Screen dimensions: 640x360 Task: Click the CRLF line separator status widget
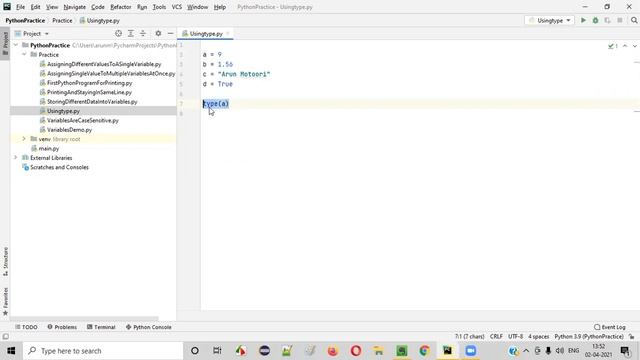pos(496,337)
